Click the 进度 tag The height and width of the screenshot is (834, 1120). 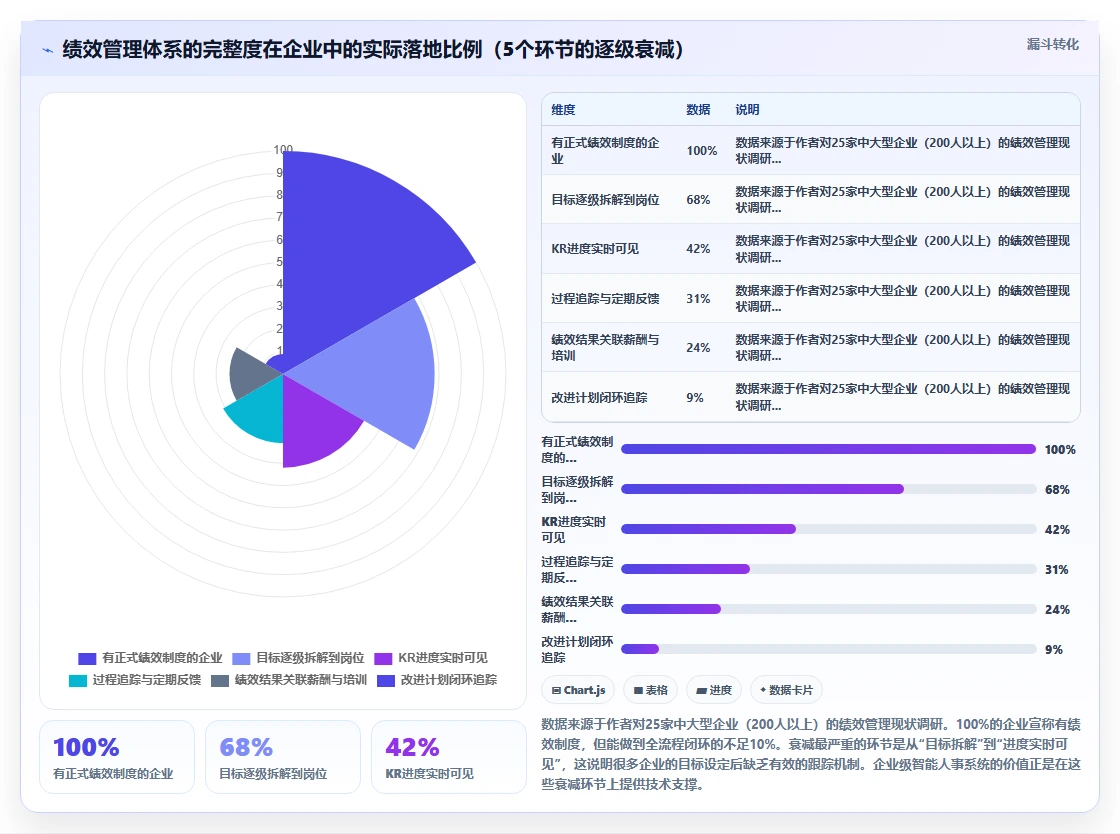point(714,690)
